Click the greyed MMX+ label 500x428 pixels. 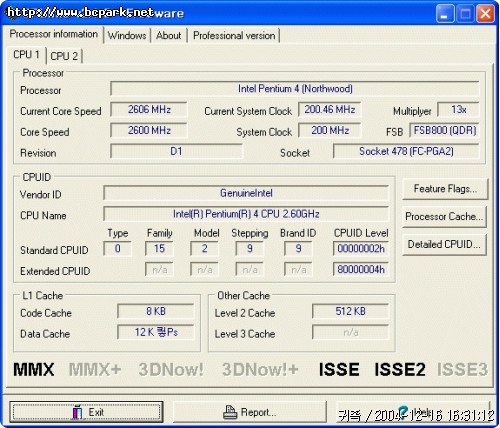(x=95, y=369)
